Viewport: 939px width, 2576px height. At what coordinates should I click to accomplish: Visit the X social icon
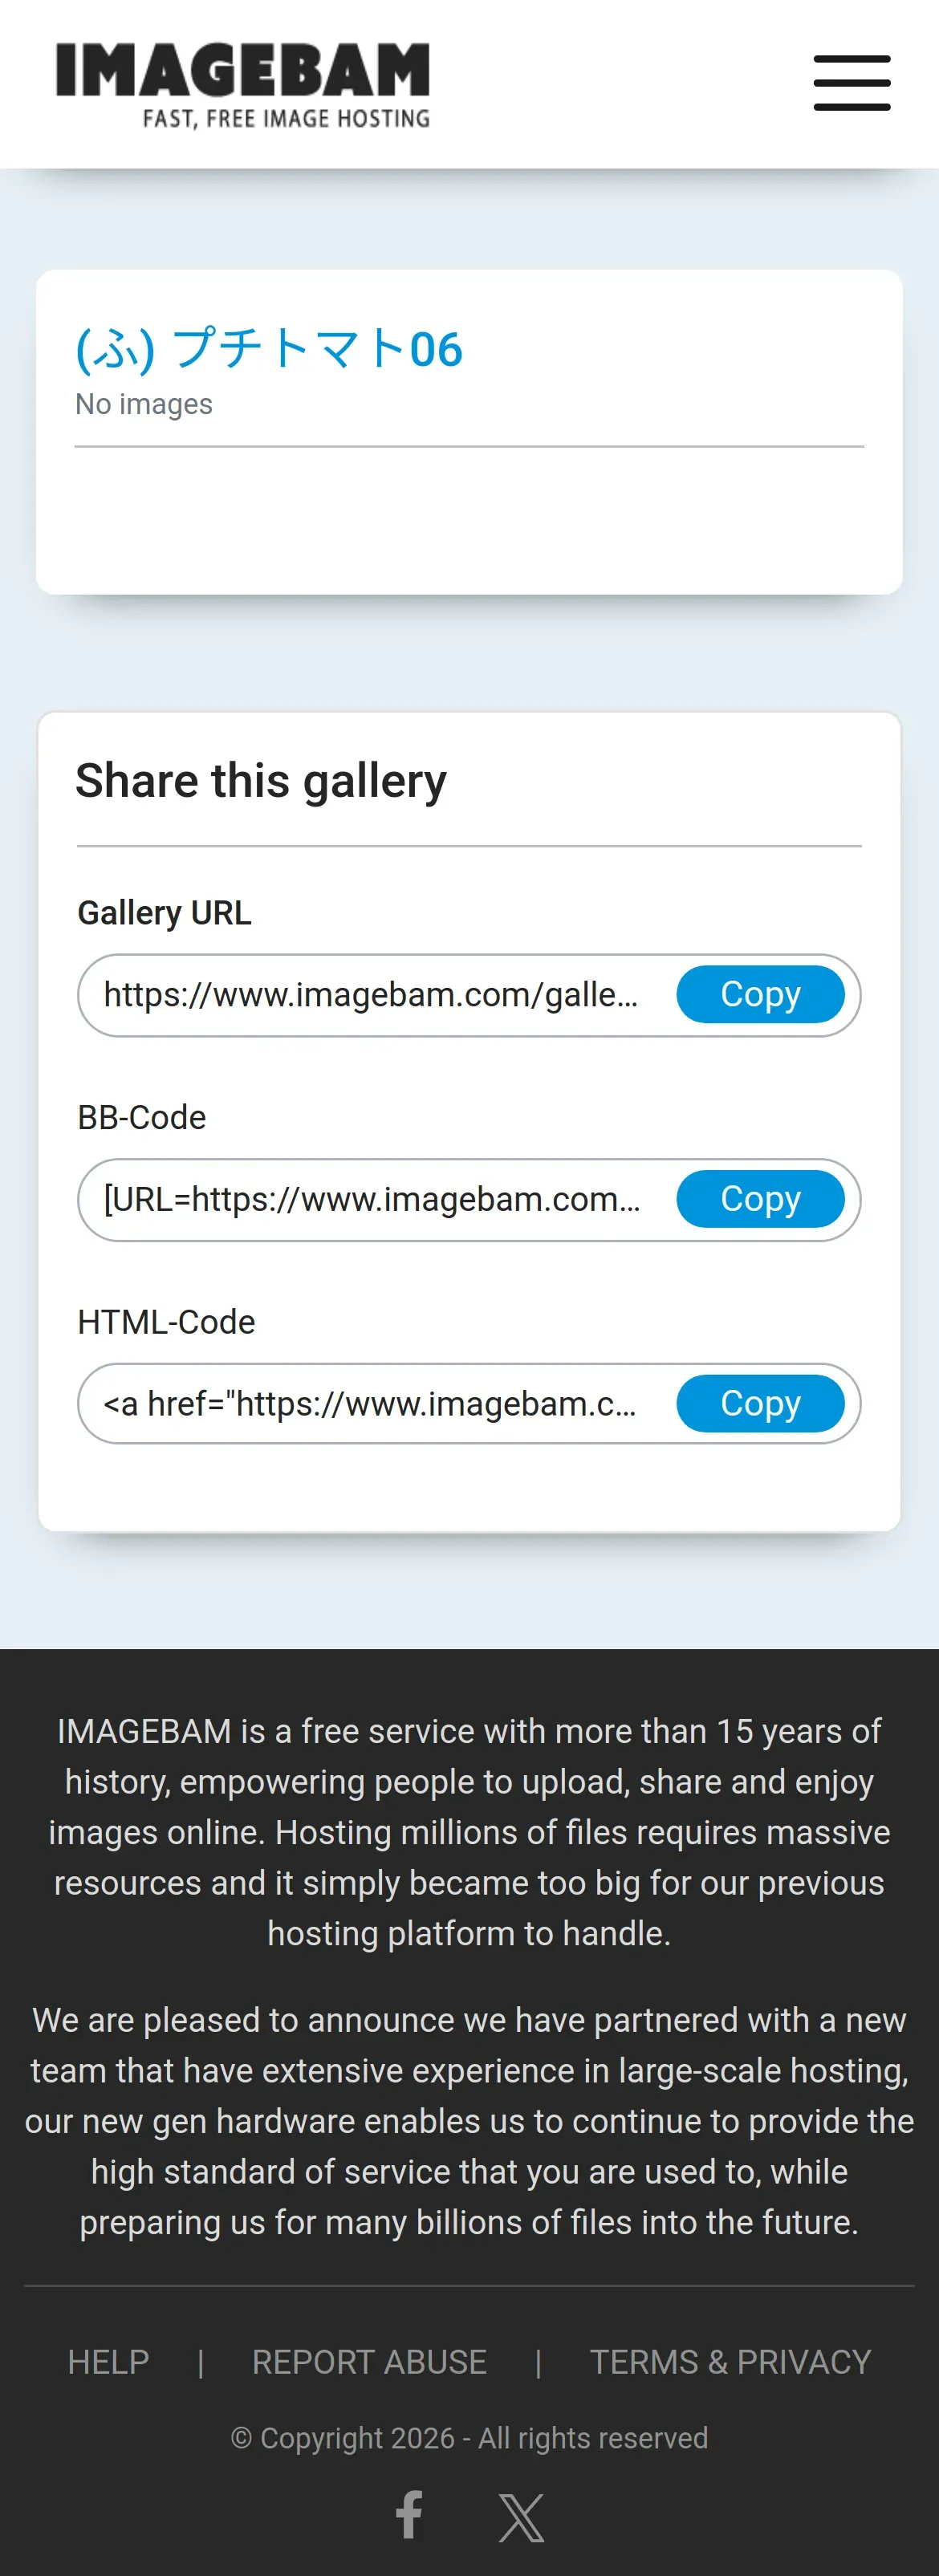(521, 2517)
